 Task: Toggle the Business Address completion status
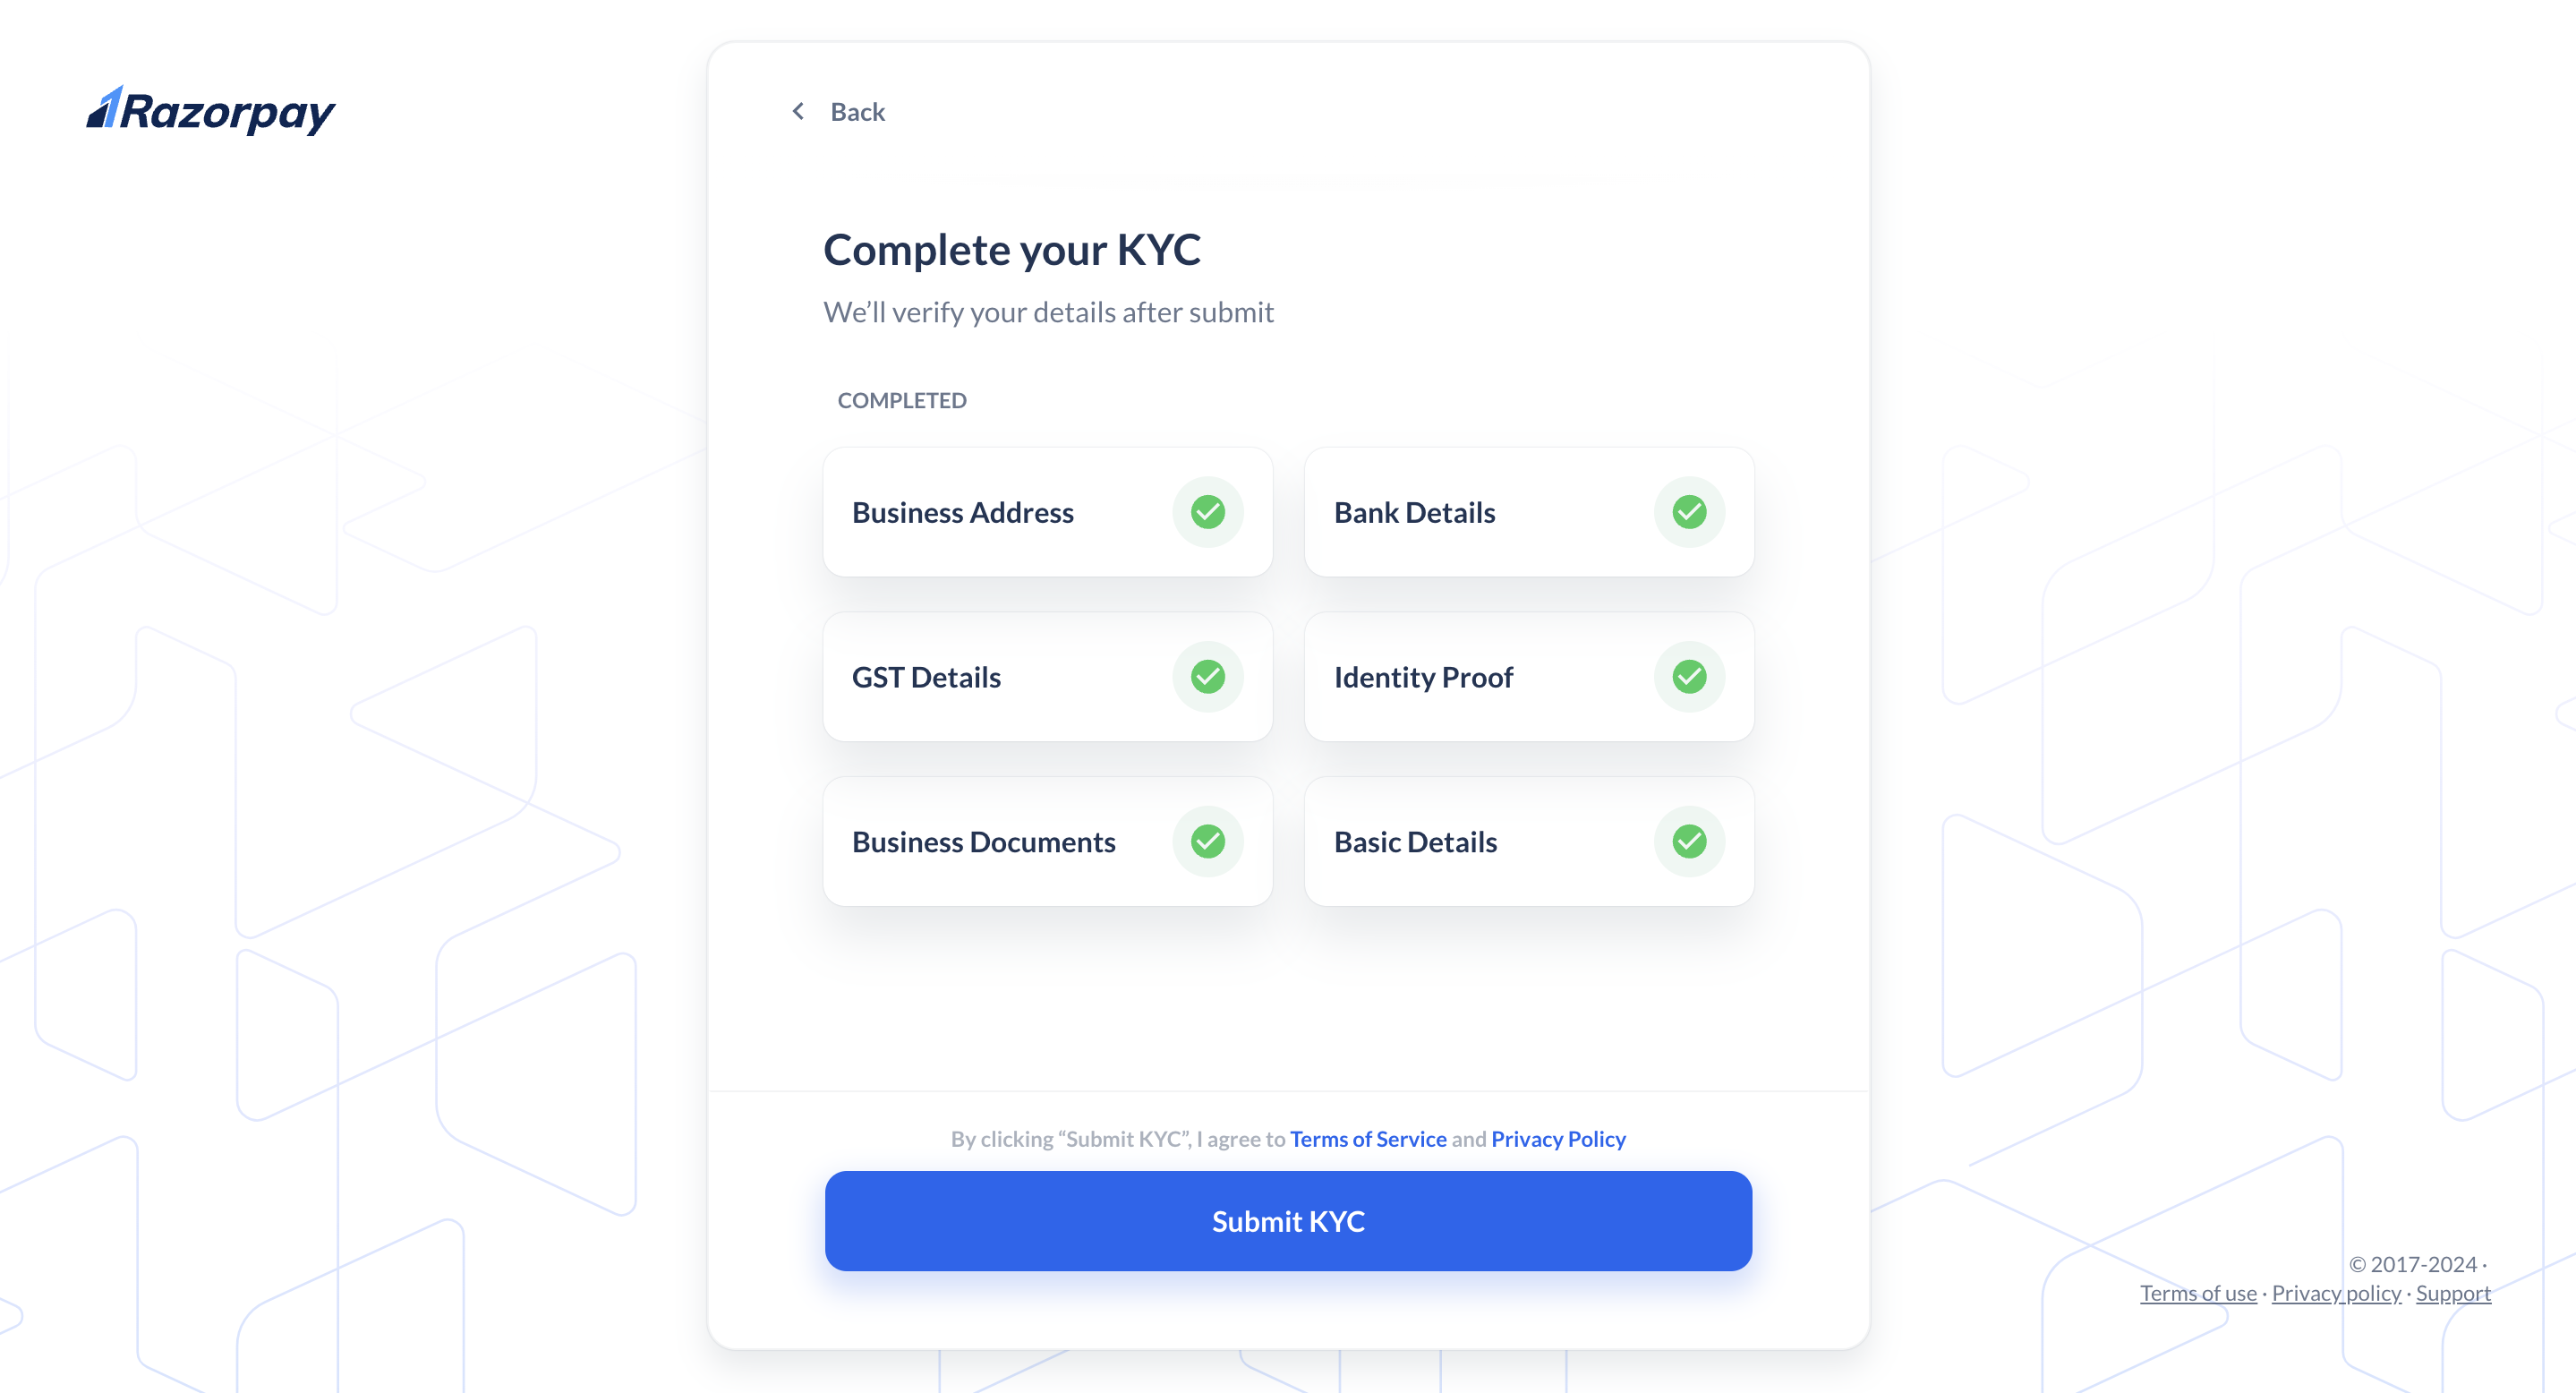[1209, 509]
